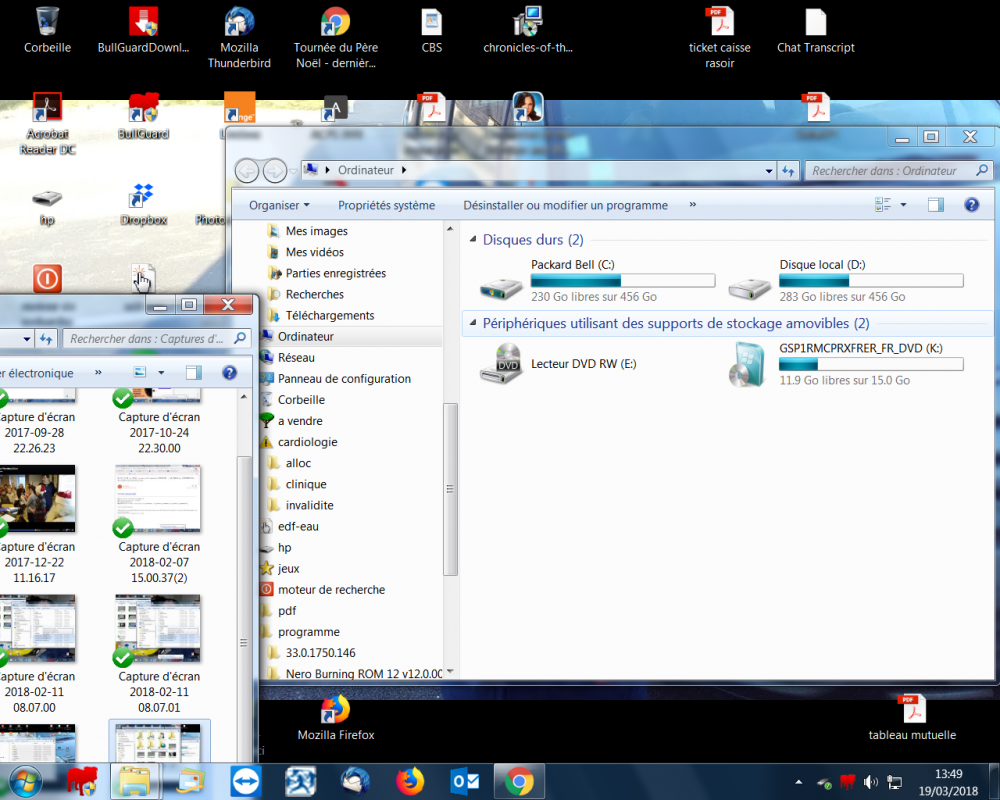Click the Lecteur DVD RW (E:) icon
This screenshot has width=1000, height=800.
pos(500,365)
